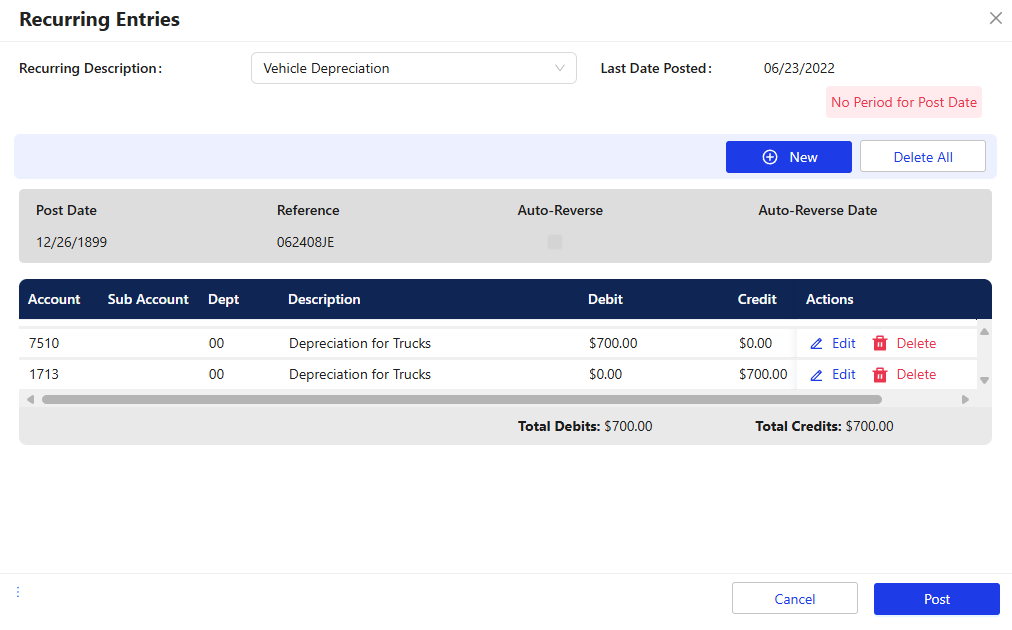The height and width of the screenshot is (630, 1012).
Task: Click the description in the 7510 row
Action: 359,343
